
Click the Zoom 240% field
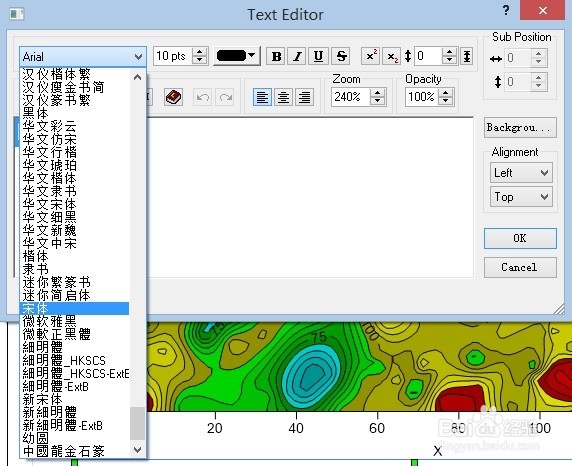pyautogui.click(x=351, y=97)
